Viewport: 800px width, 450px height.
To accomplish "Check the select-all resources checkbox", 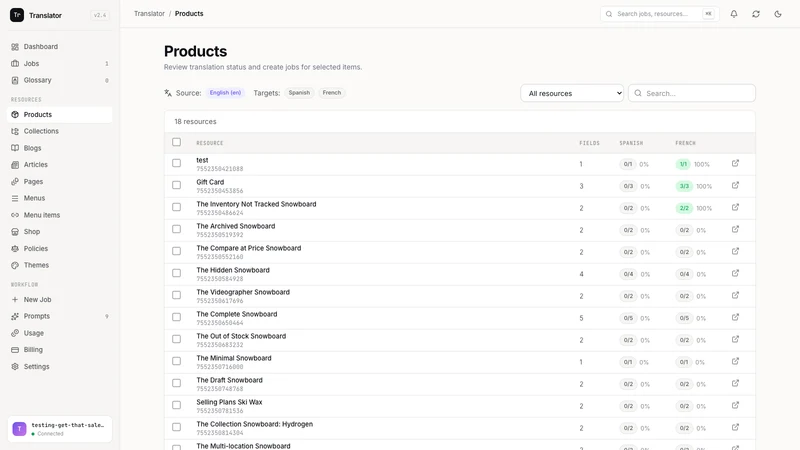I will tap(177, 142).
